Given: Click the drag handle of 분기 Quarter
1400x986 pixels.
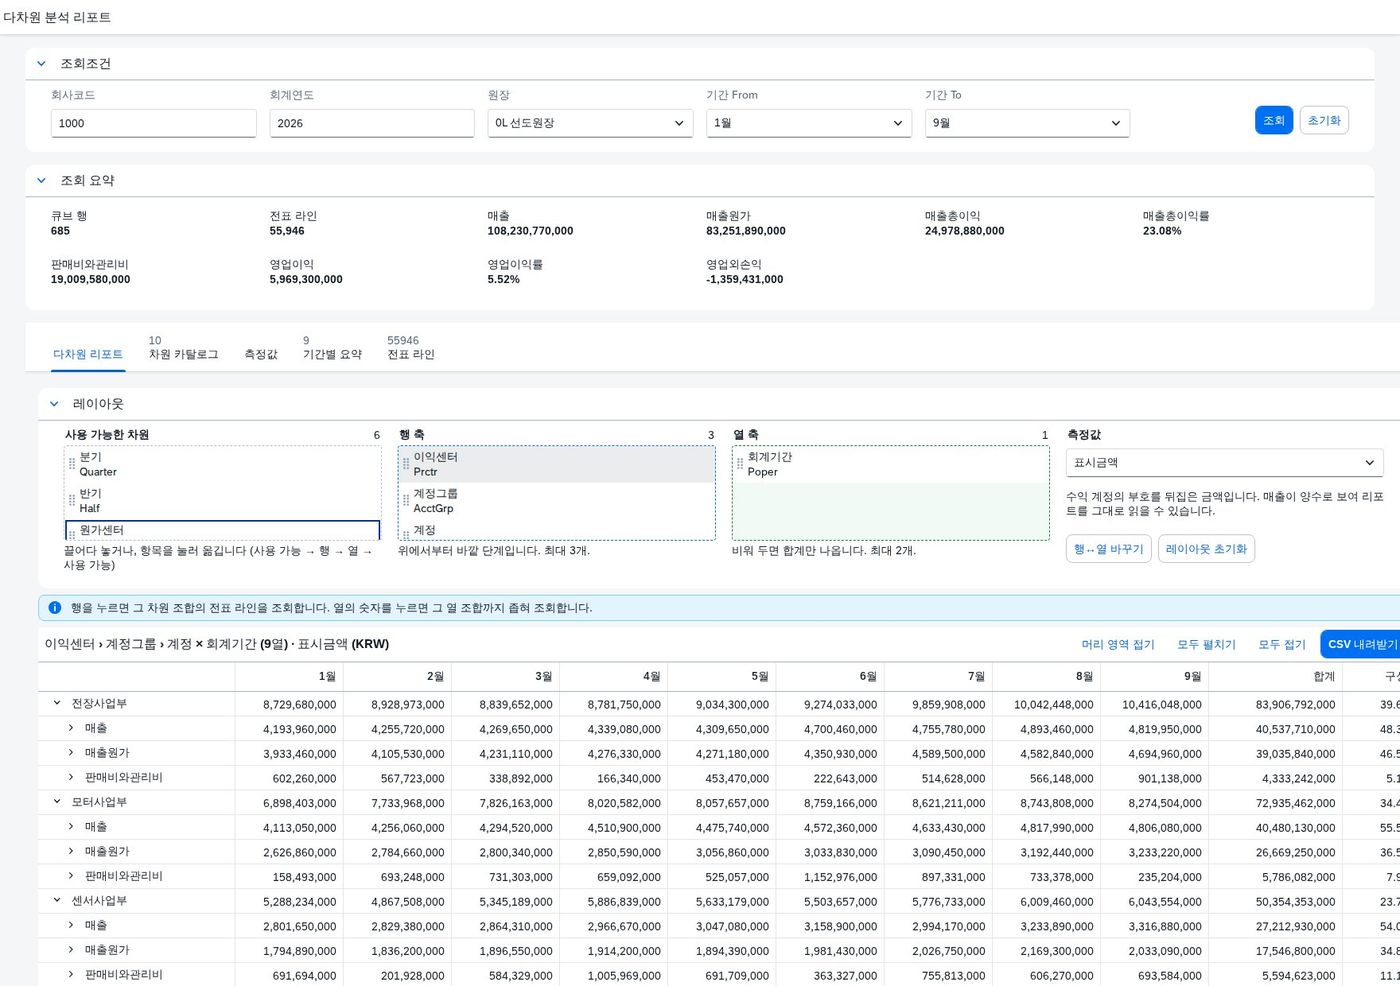Looking at the screenshot, I should pyautogui.click(x=72, y=464).
